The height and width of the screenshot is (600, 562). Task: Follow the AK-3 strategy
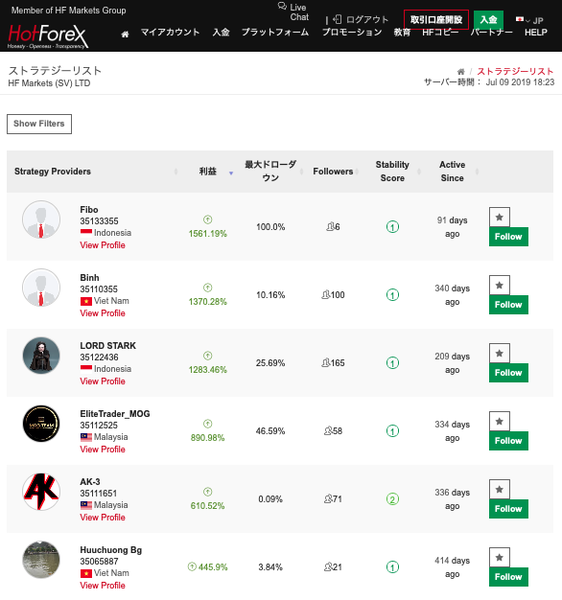(x=508, y=509)
